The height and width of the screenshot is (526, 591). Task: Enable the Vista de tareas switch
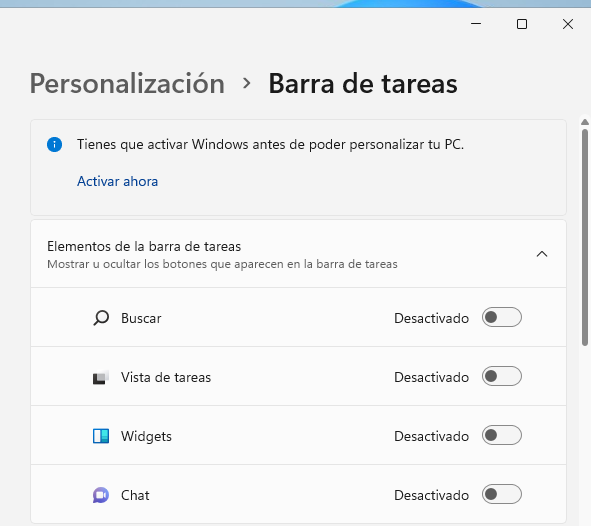(x=502, y=376)
